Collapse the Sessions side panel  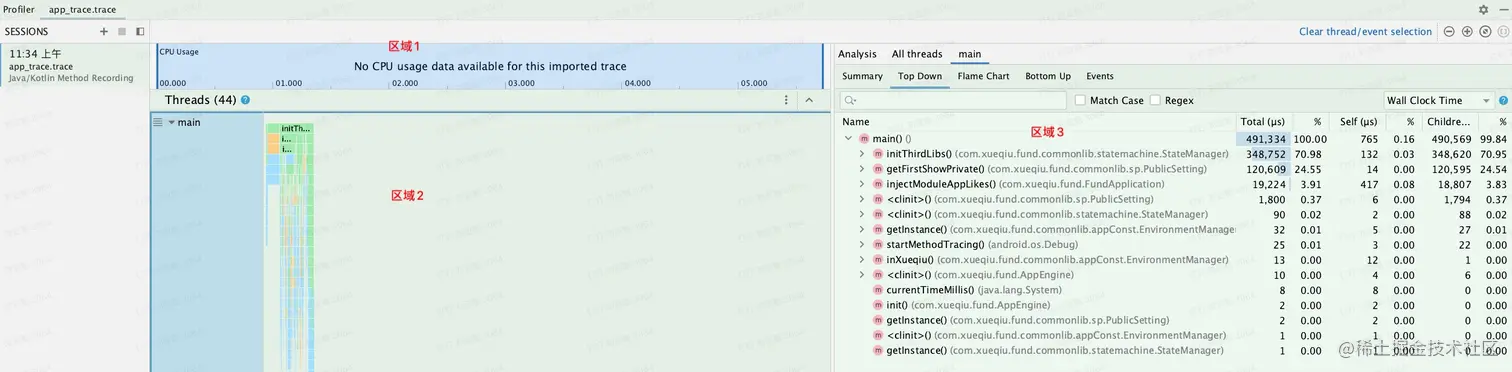tap(140, 32)
